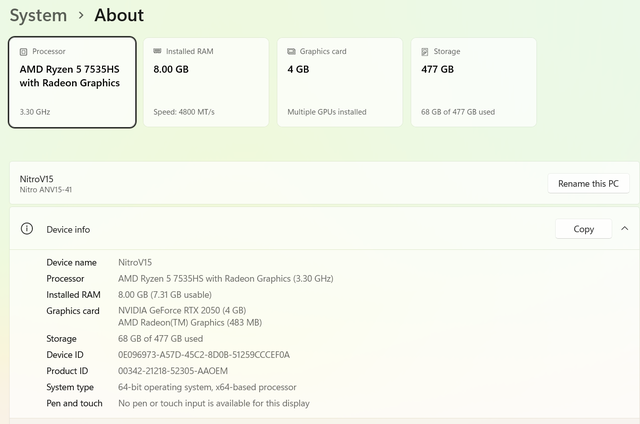Screen dimensions: 640x424
Task: Click the System type label
Action: tap(70, 387)
